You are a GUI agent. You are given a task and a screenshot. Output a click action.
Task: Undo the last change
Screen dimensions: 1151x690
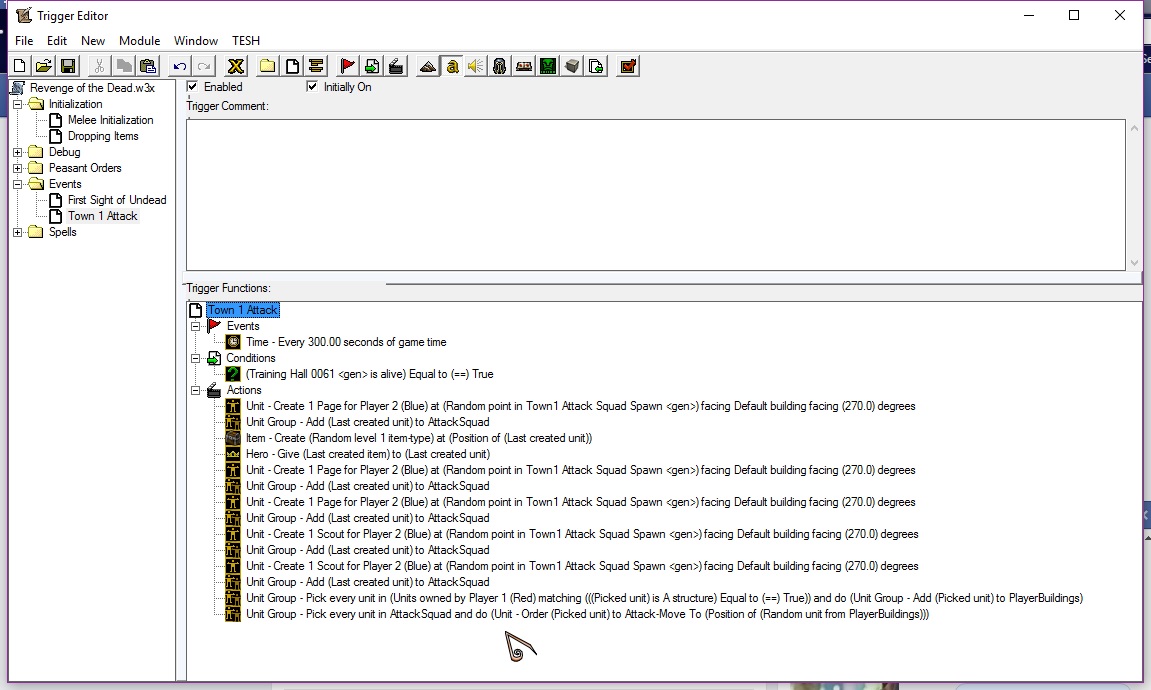179,67
